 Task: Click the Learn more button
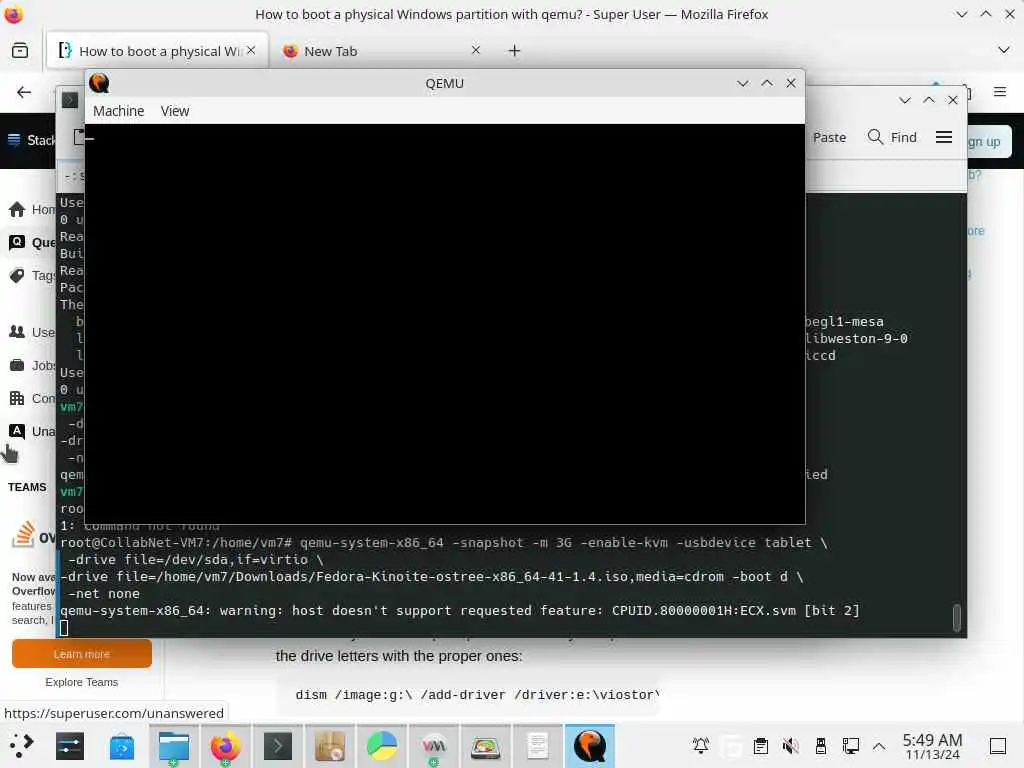(82, 654)
